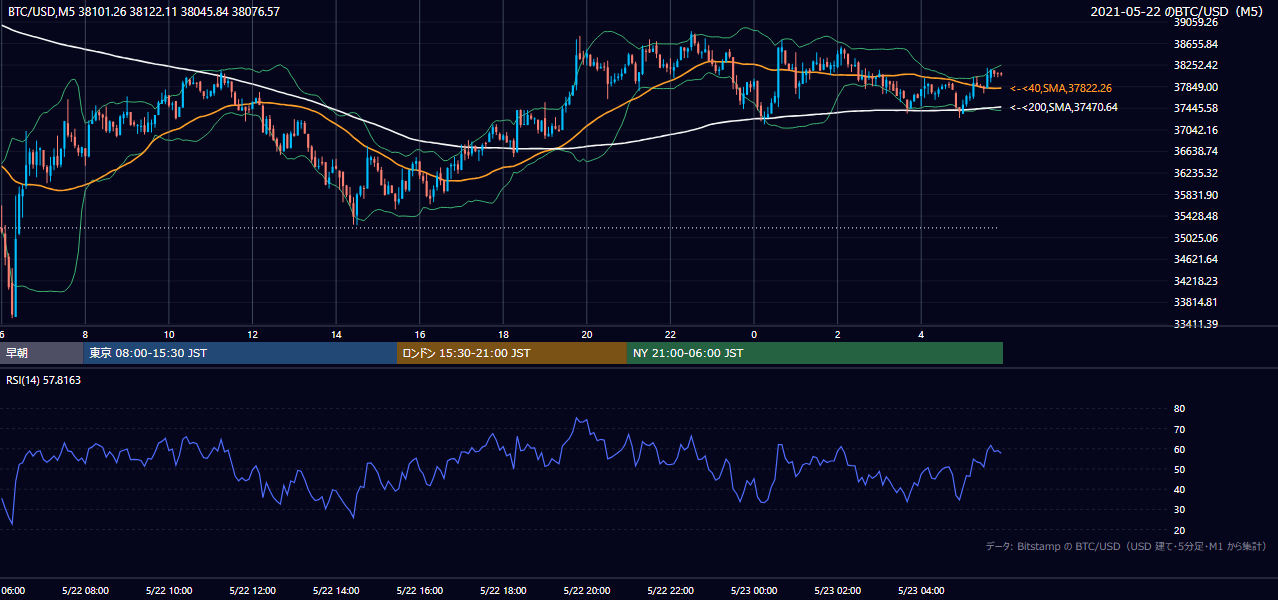Click the 5/22 10:00 time label

[x=169, y=590]
